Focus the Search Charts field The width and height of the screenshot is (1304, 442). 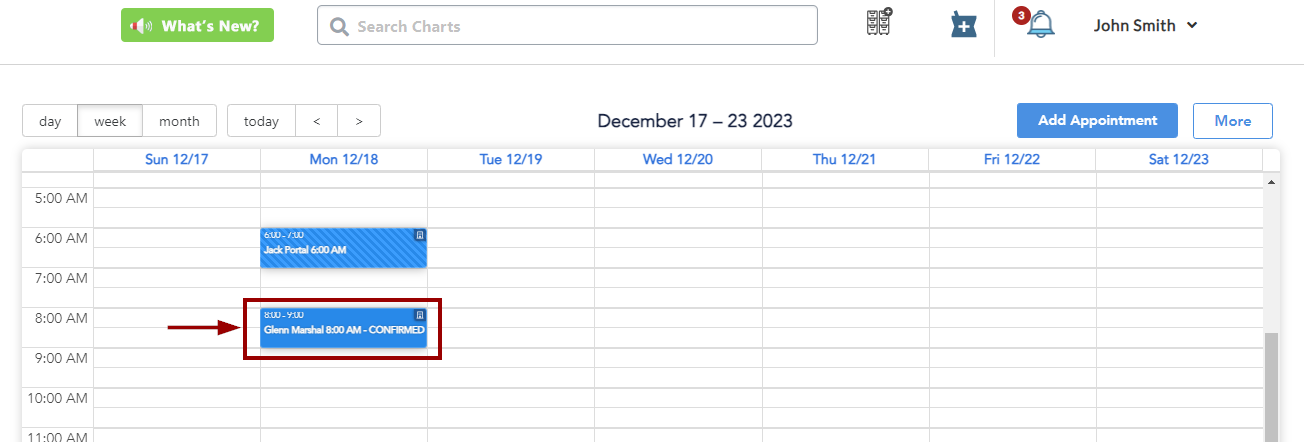coord(580,26)
